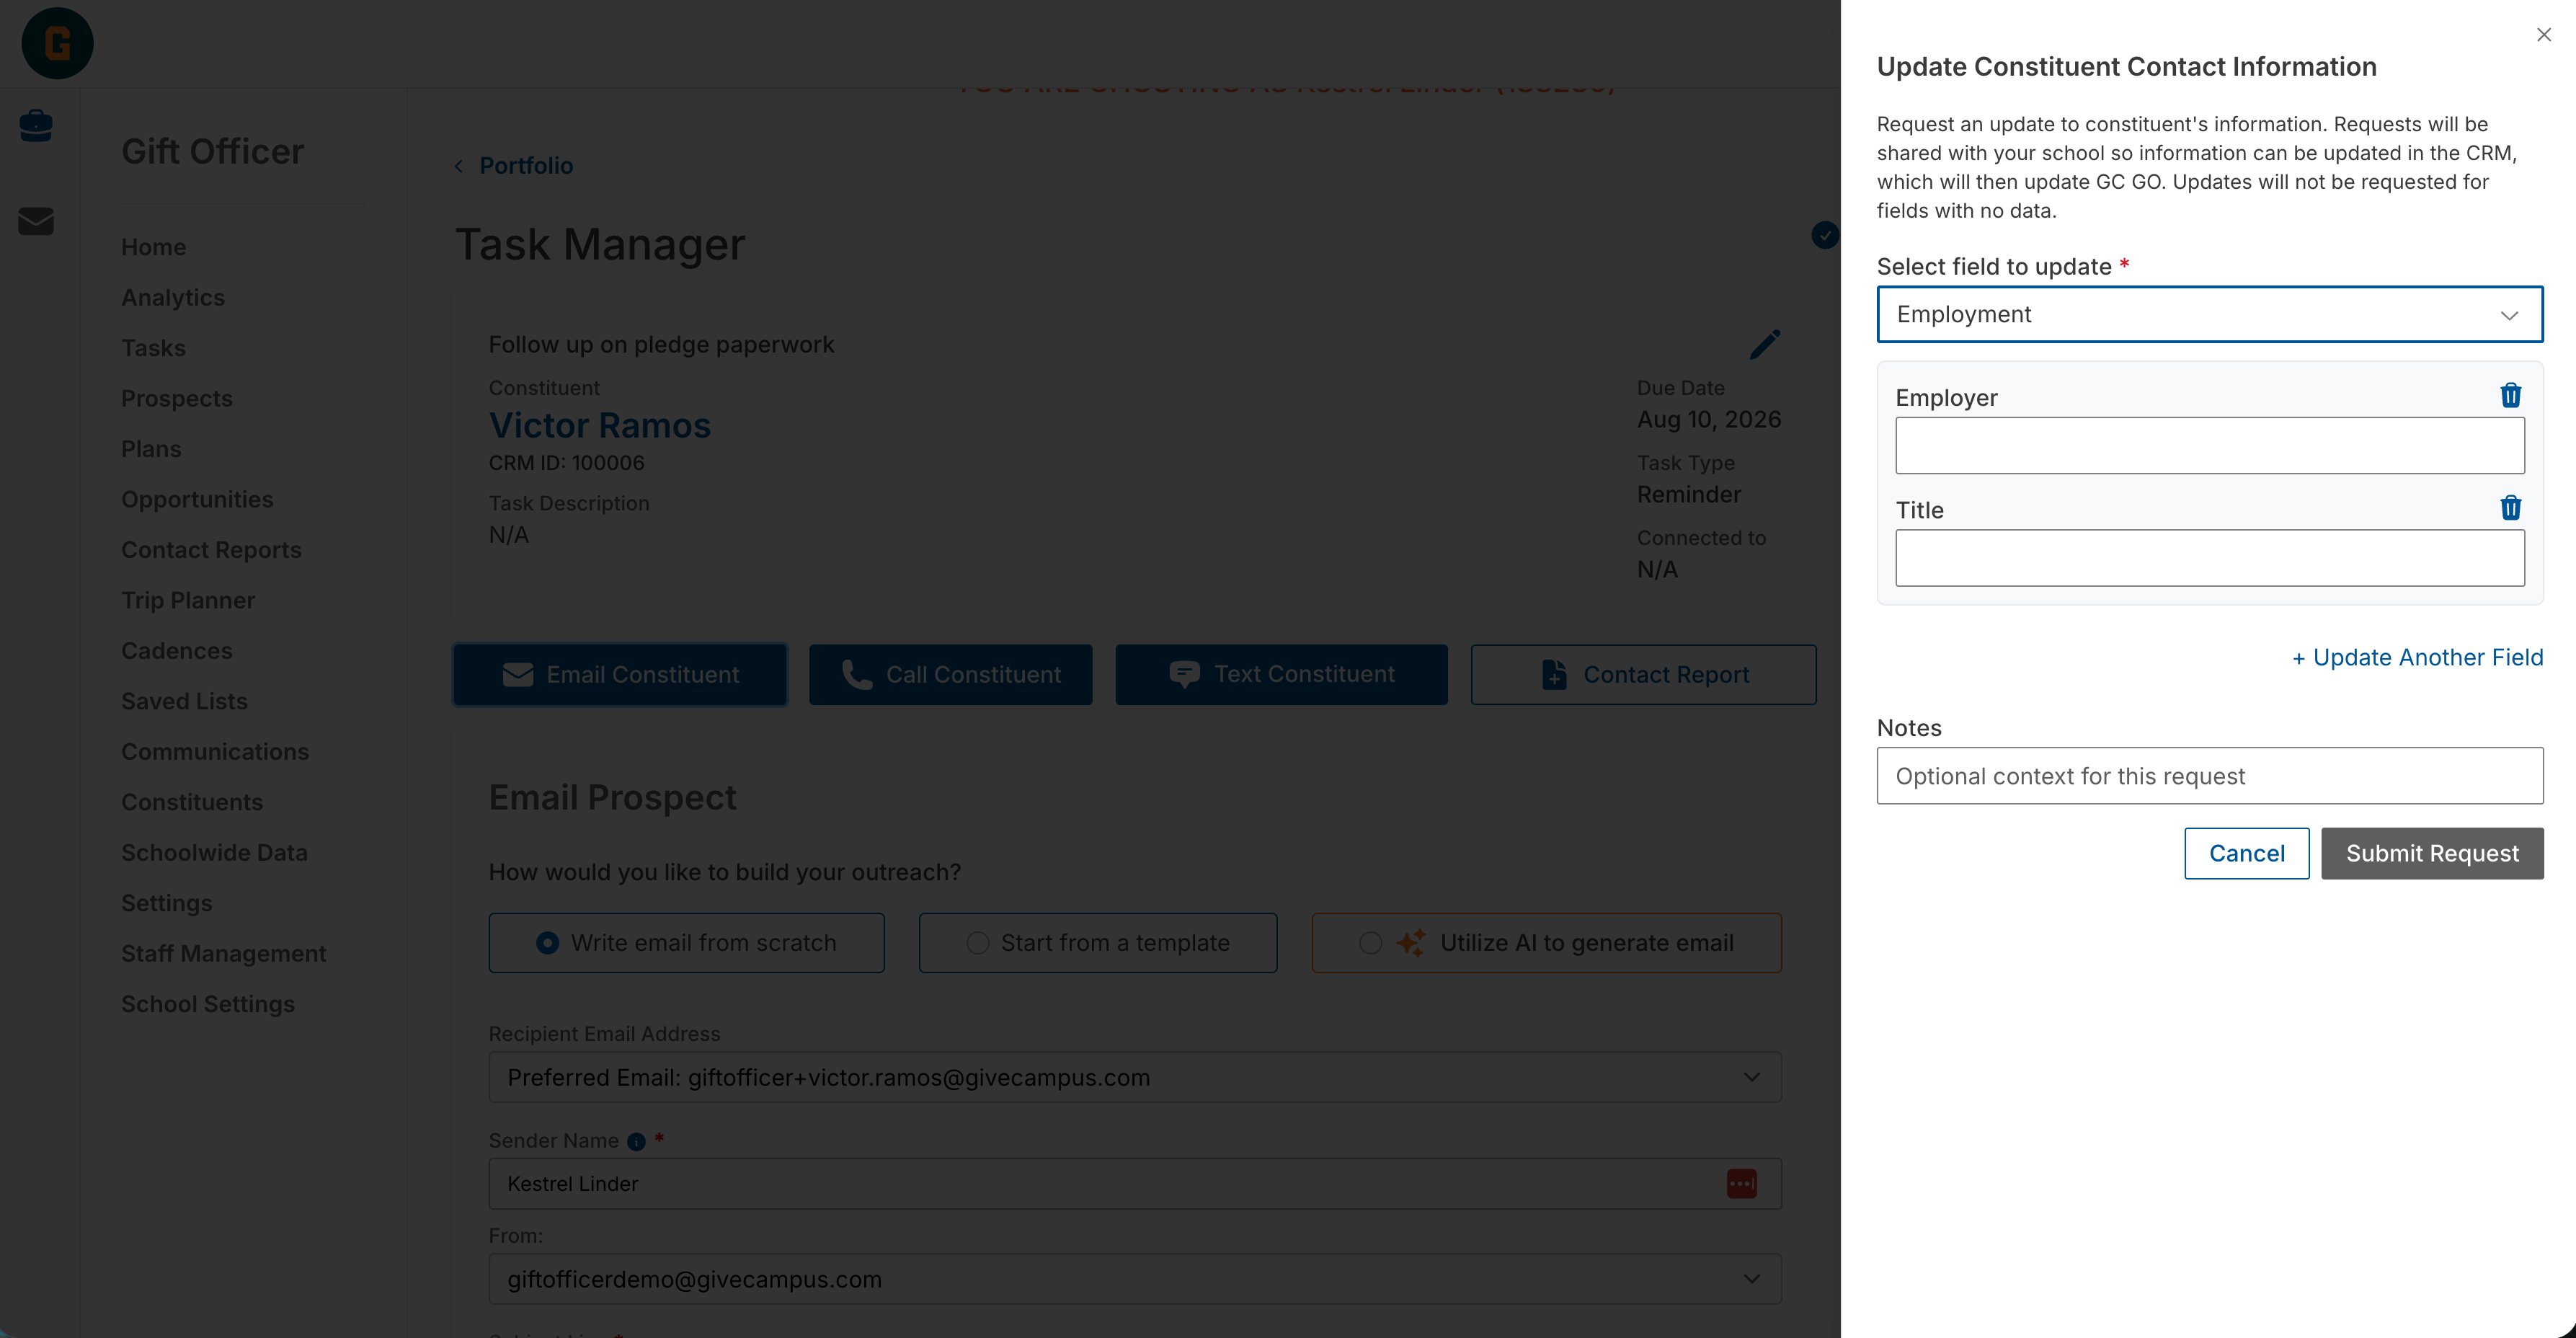Open Staff Management in sidebar
The height and width of the screenshot is (1338, 2576).
point(223,954)
